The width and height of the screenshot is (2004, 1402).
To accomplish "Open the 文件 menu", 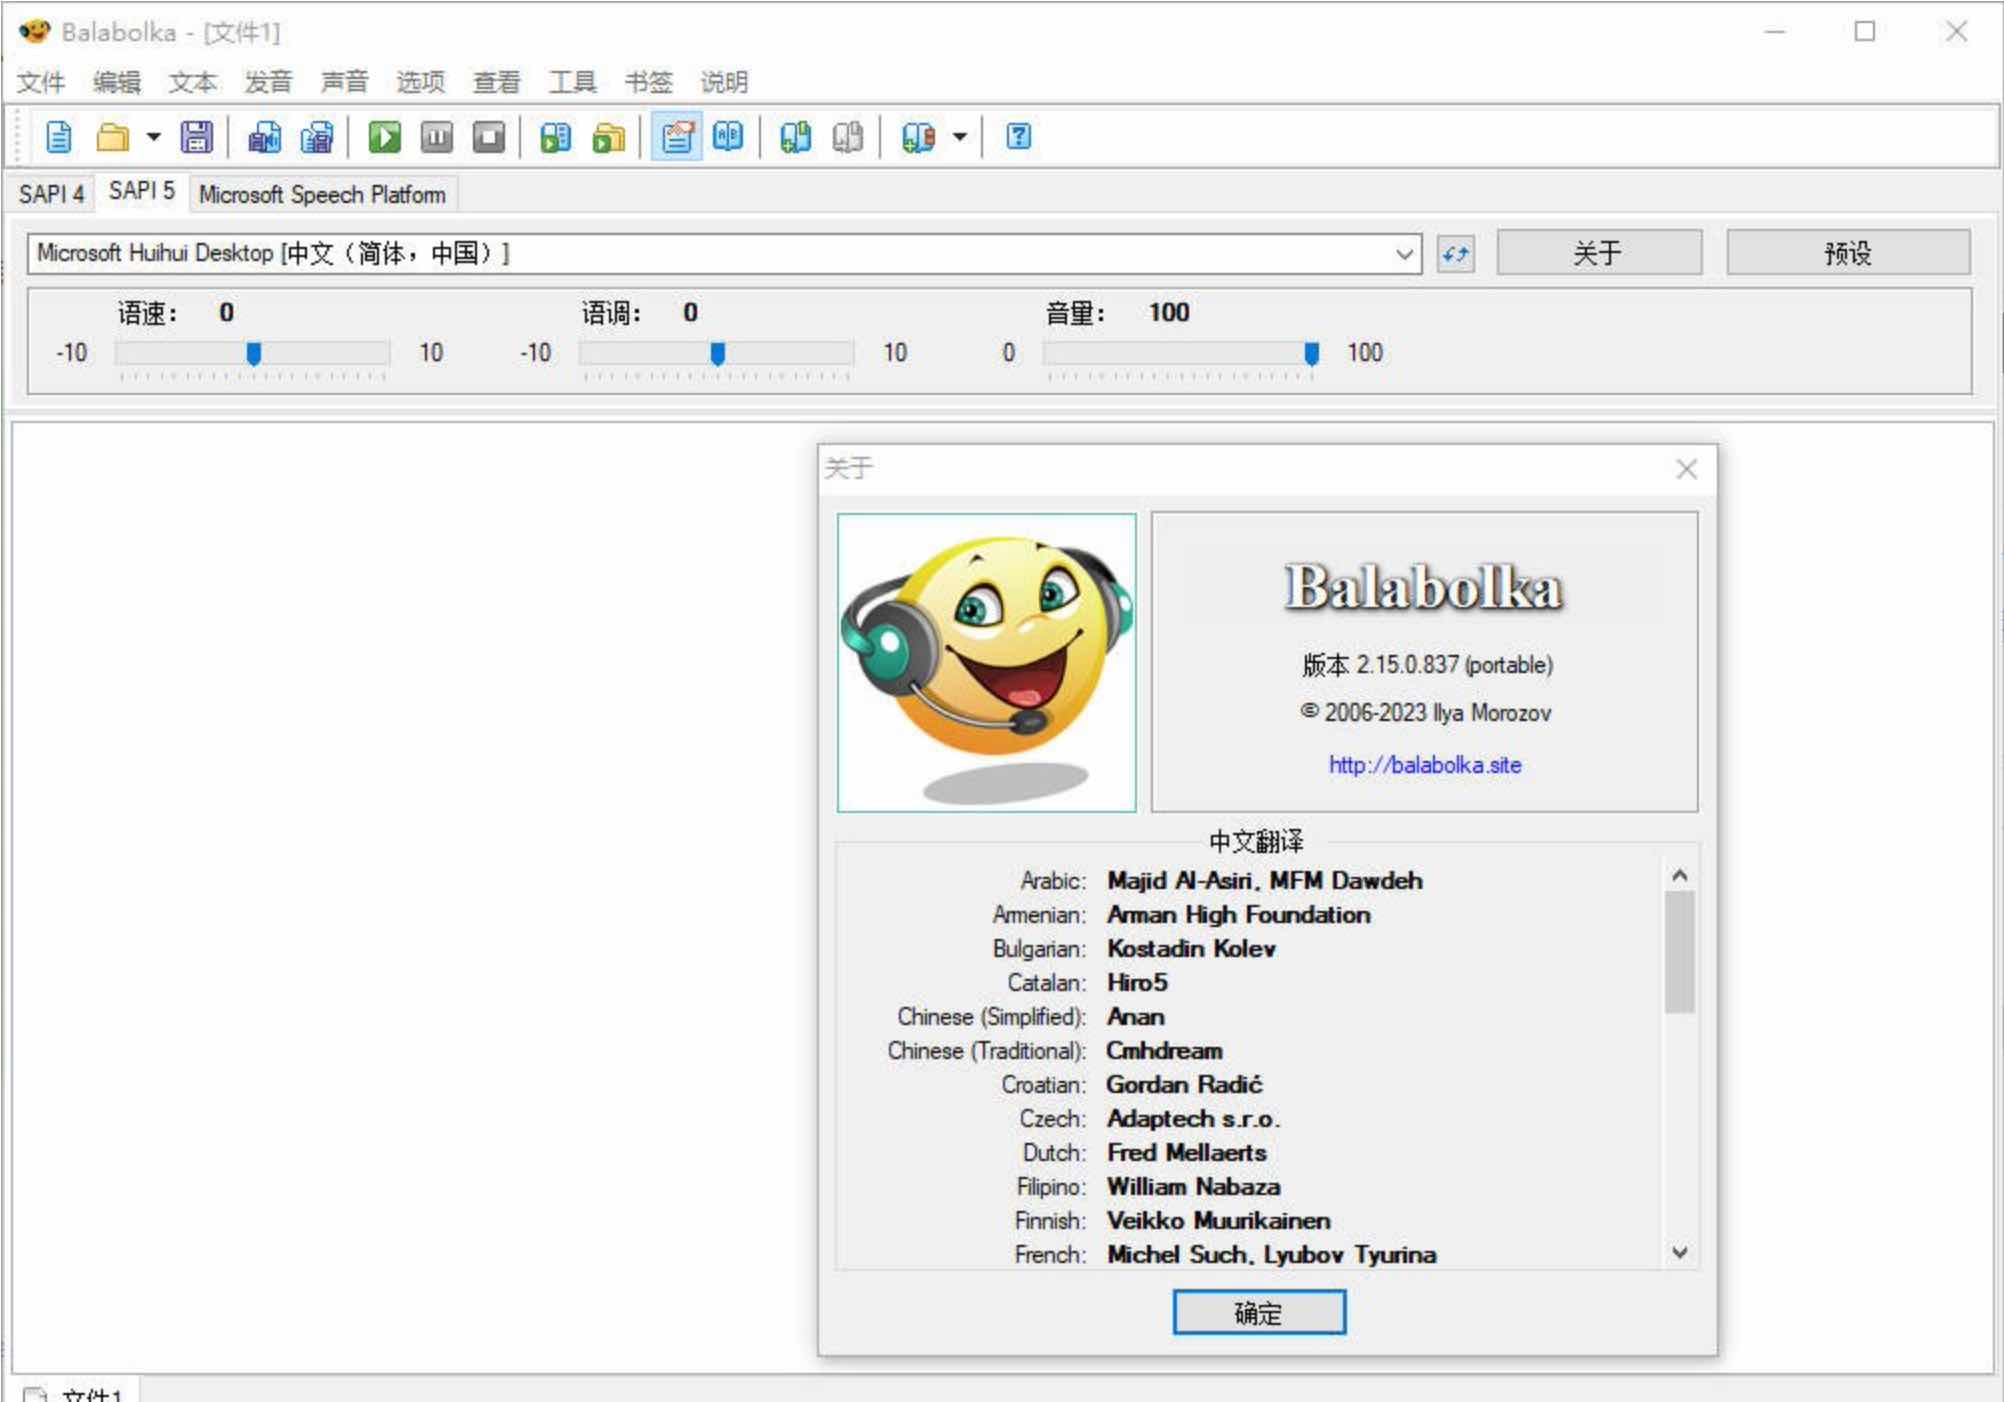I will click(x=41, y=82).
